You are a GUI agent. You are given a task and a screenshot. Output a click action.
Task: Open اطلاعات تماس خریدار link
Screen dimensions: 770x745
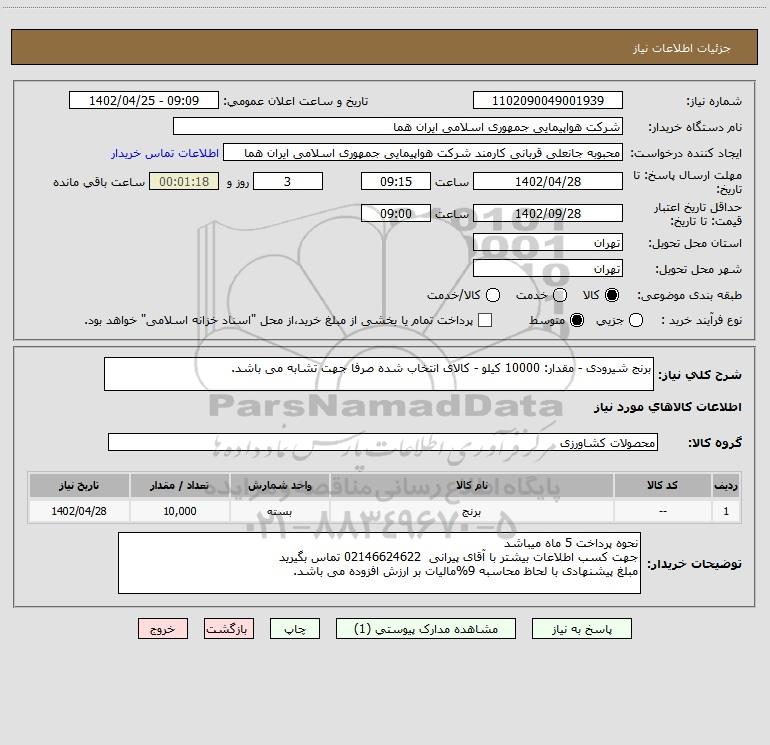(165, 153)
